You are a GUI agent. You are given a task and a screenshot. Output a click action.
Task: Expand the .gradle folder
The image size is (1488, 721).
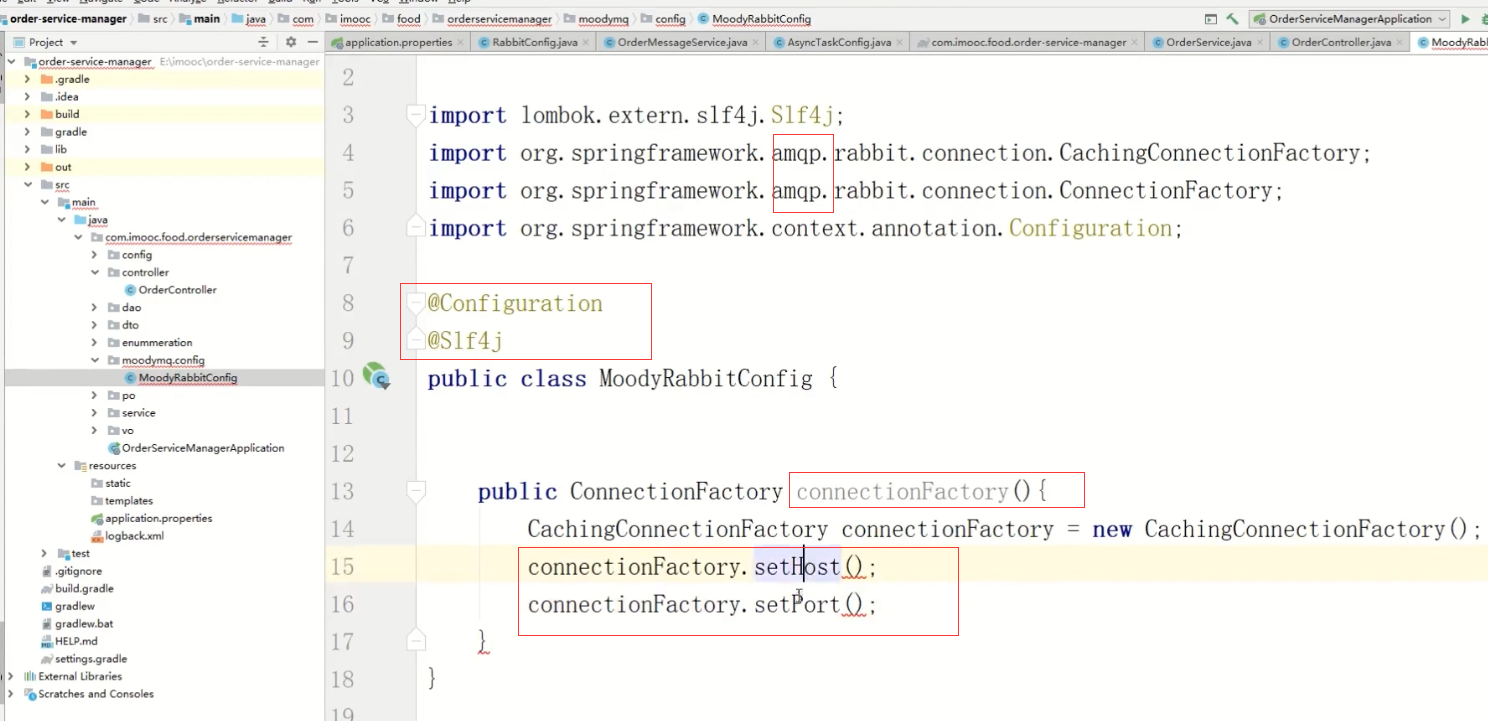pos(27,79)
